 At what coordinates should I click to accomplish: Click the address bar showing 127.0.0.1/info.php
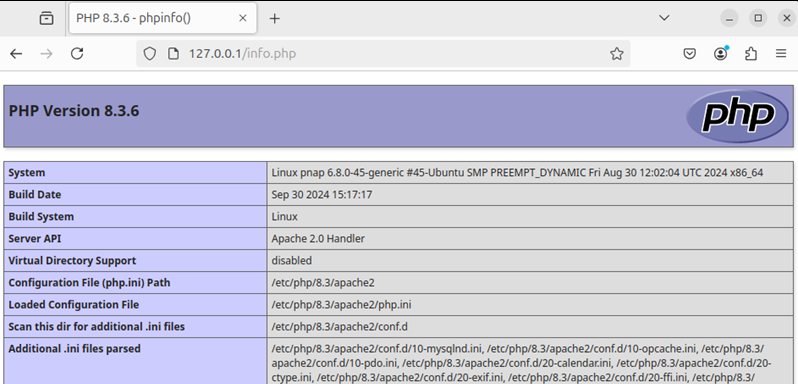[x=383, y=53]
